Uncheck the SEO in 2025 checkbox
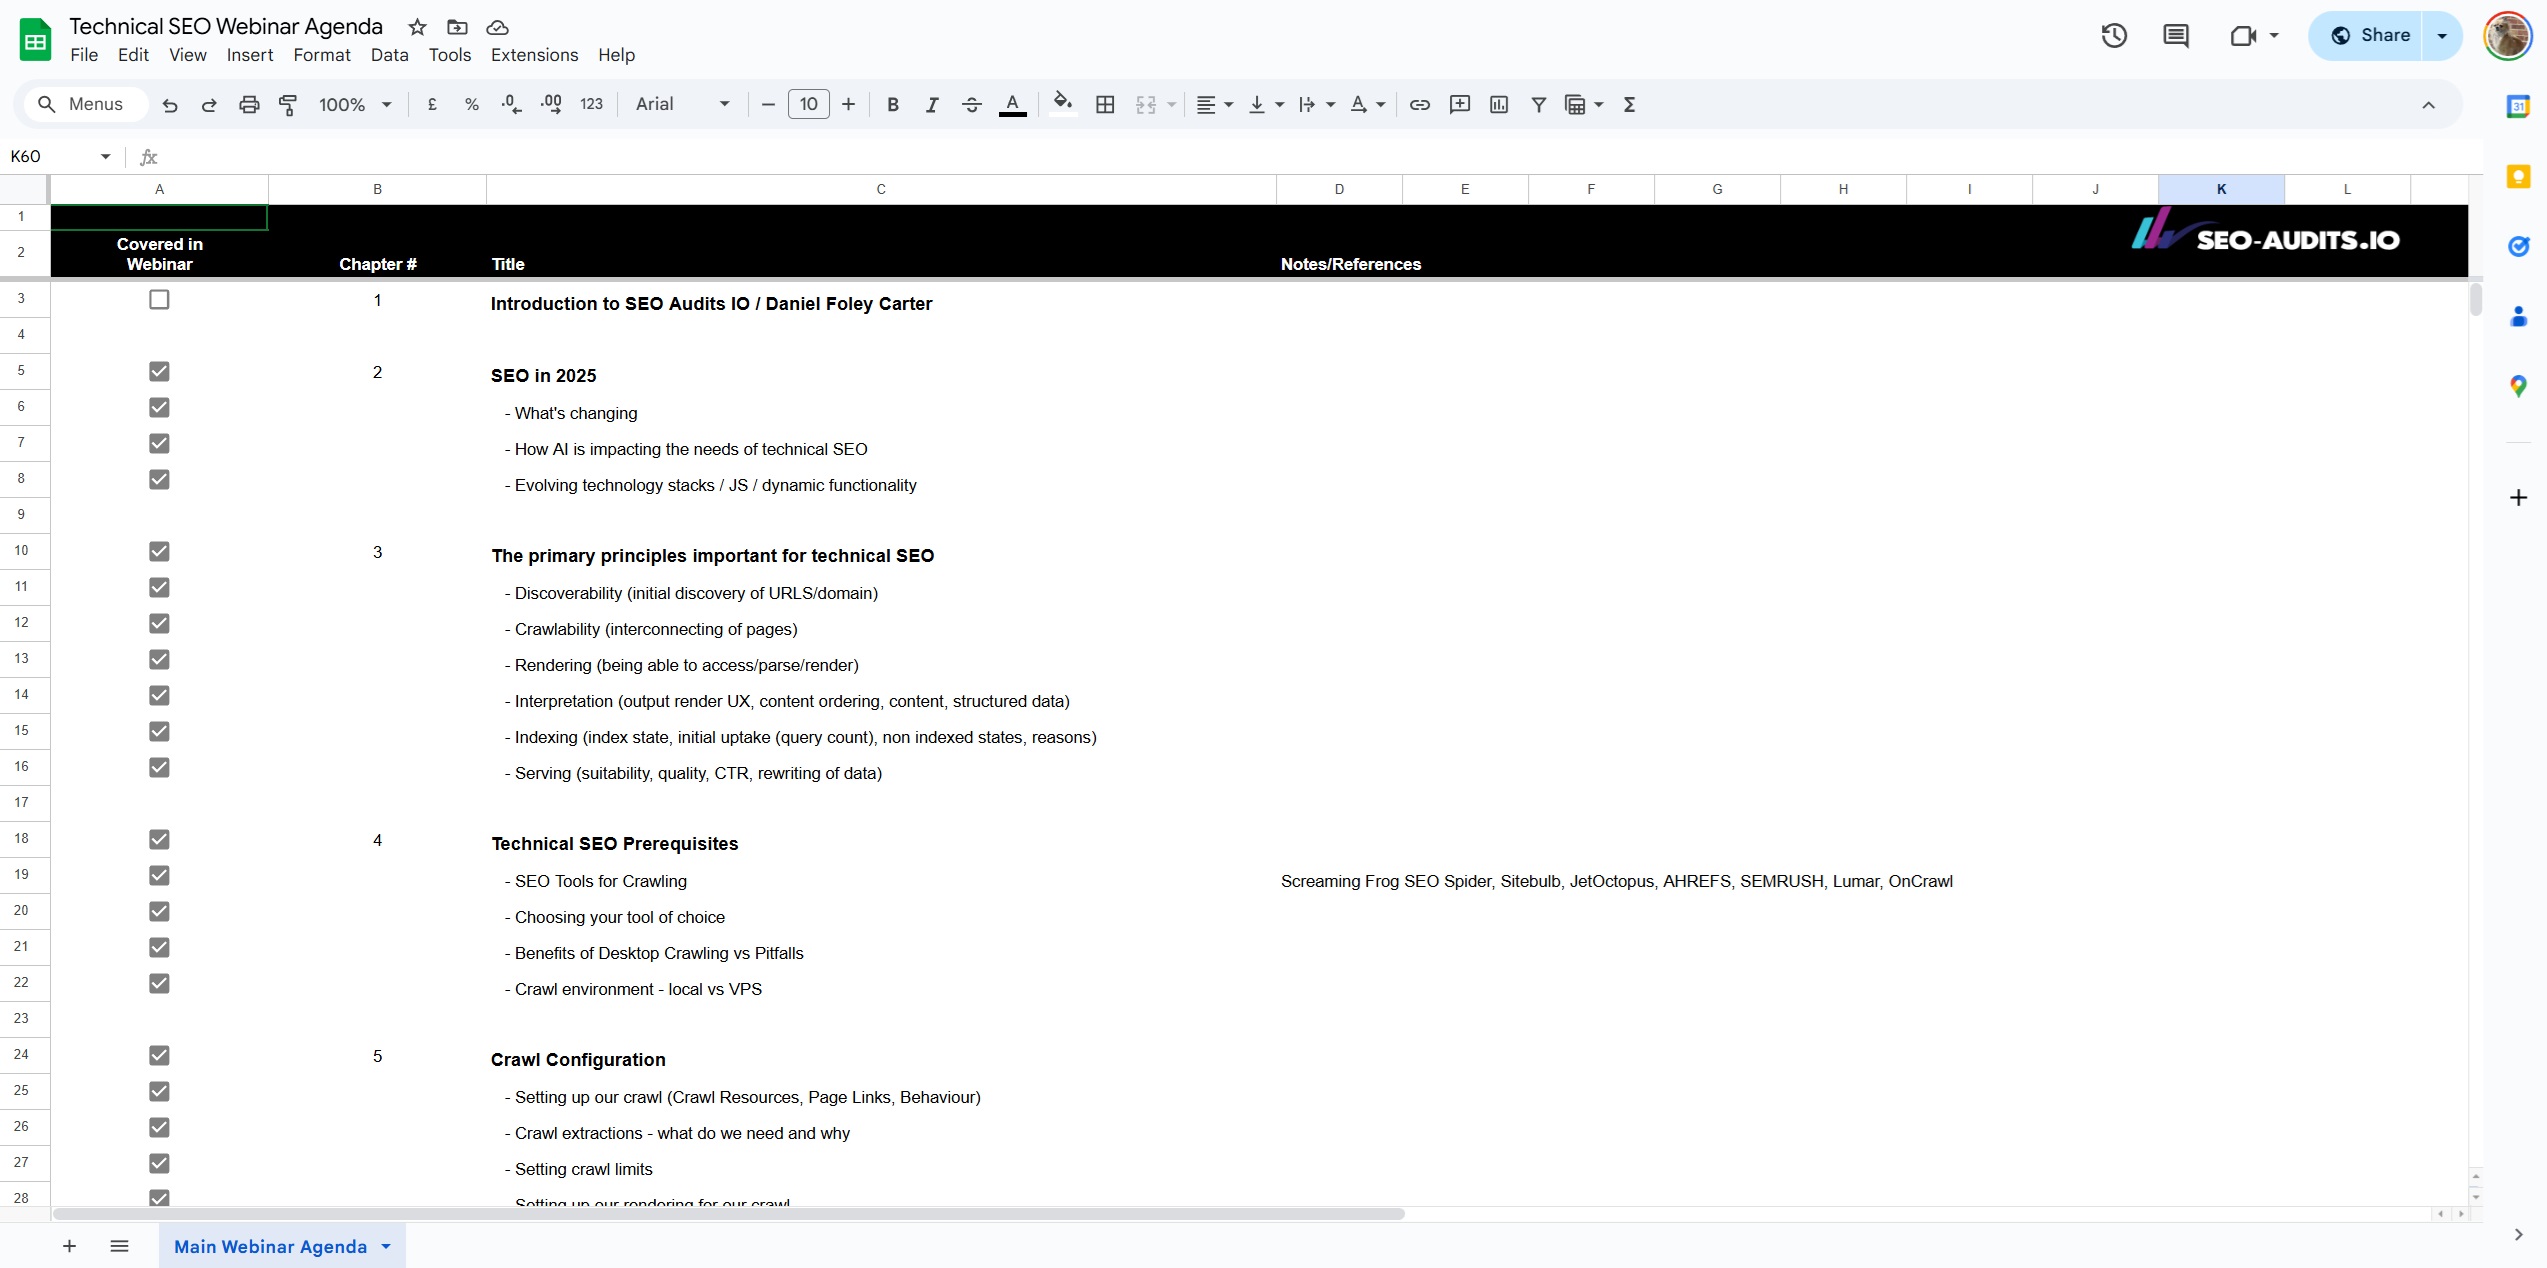 [x=159, y=371]
